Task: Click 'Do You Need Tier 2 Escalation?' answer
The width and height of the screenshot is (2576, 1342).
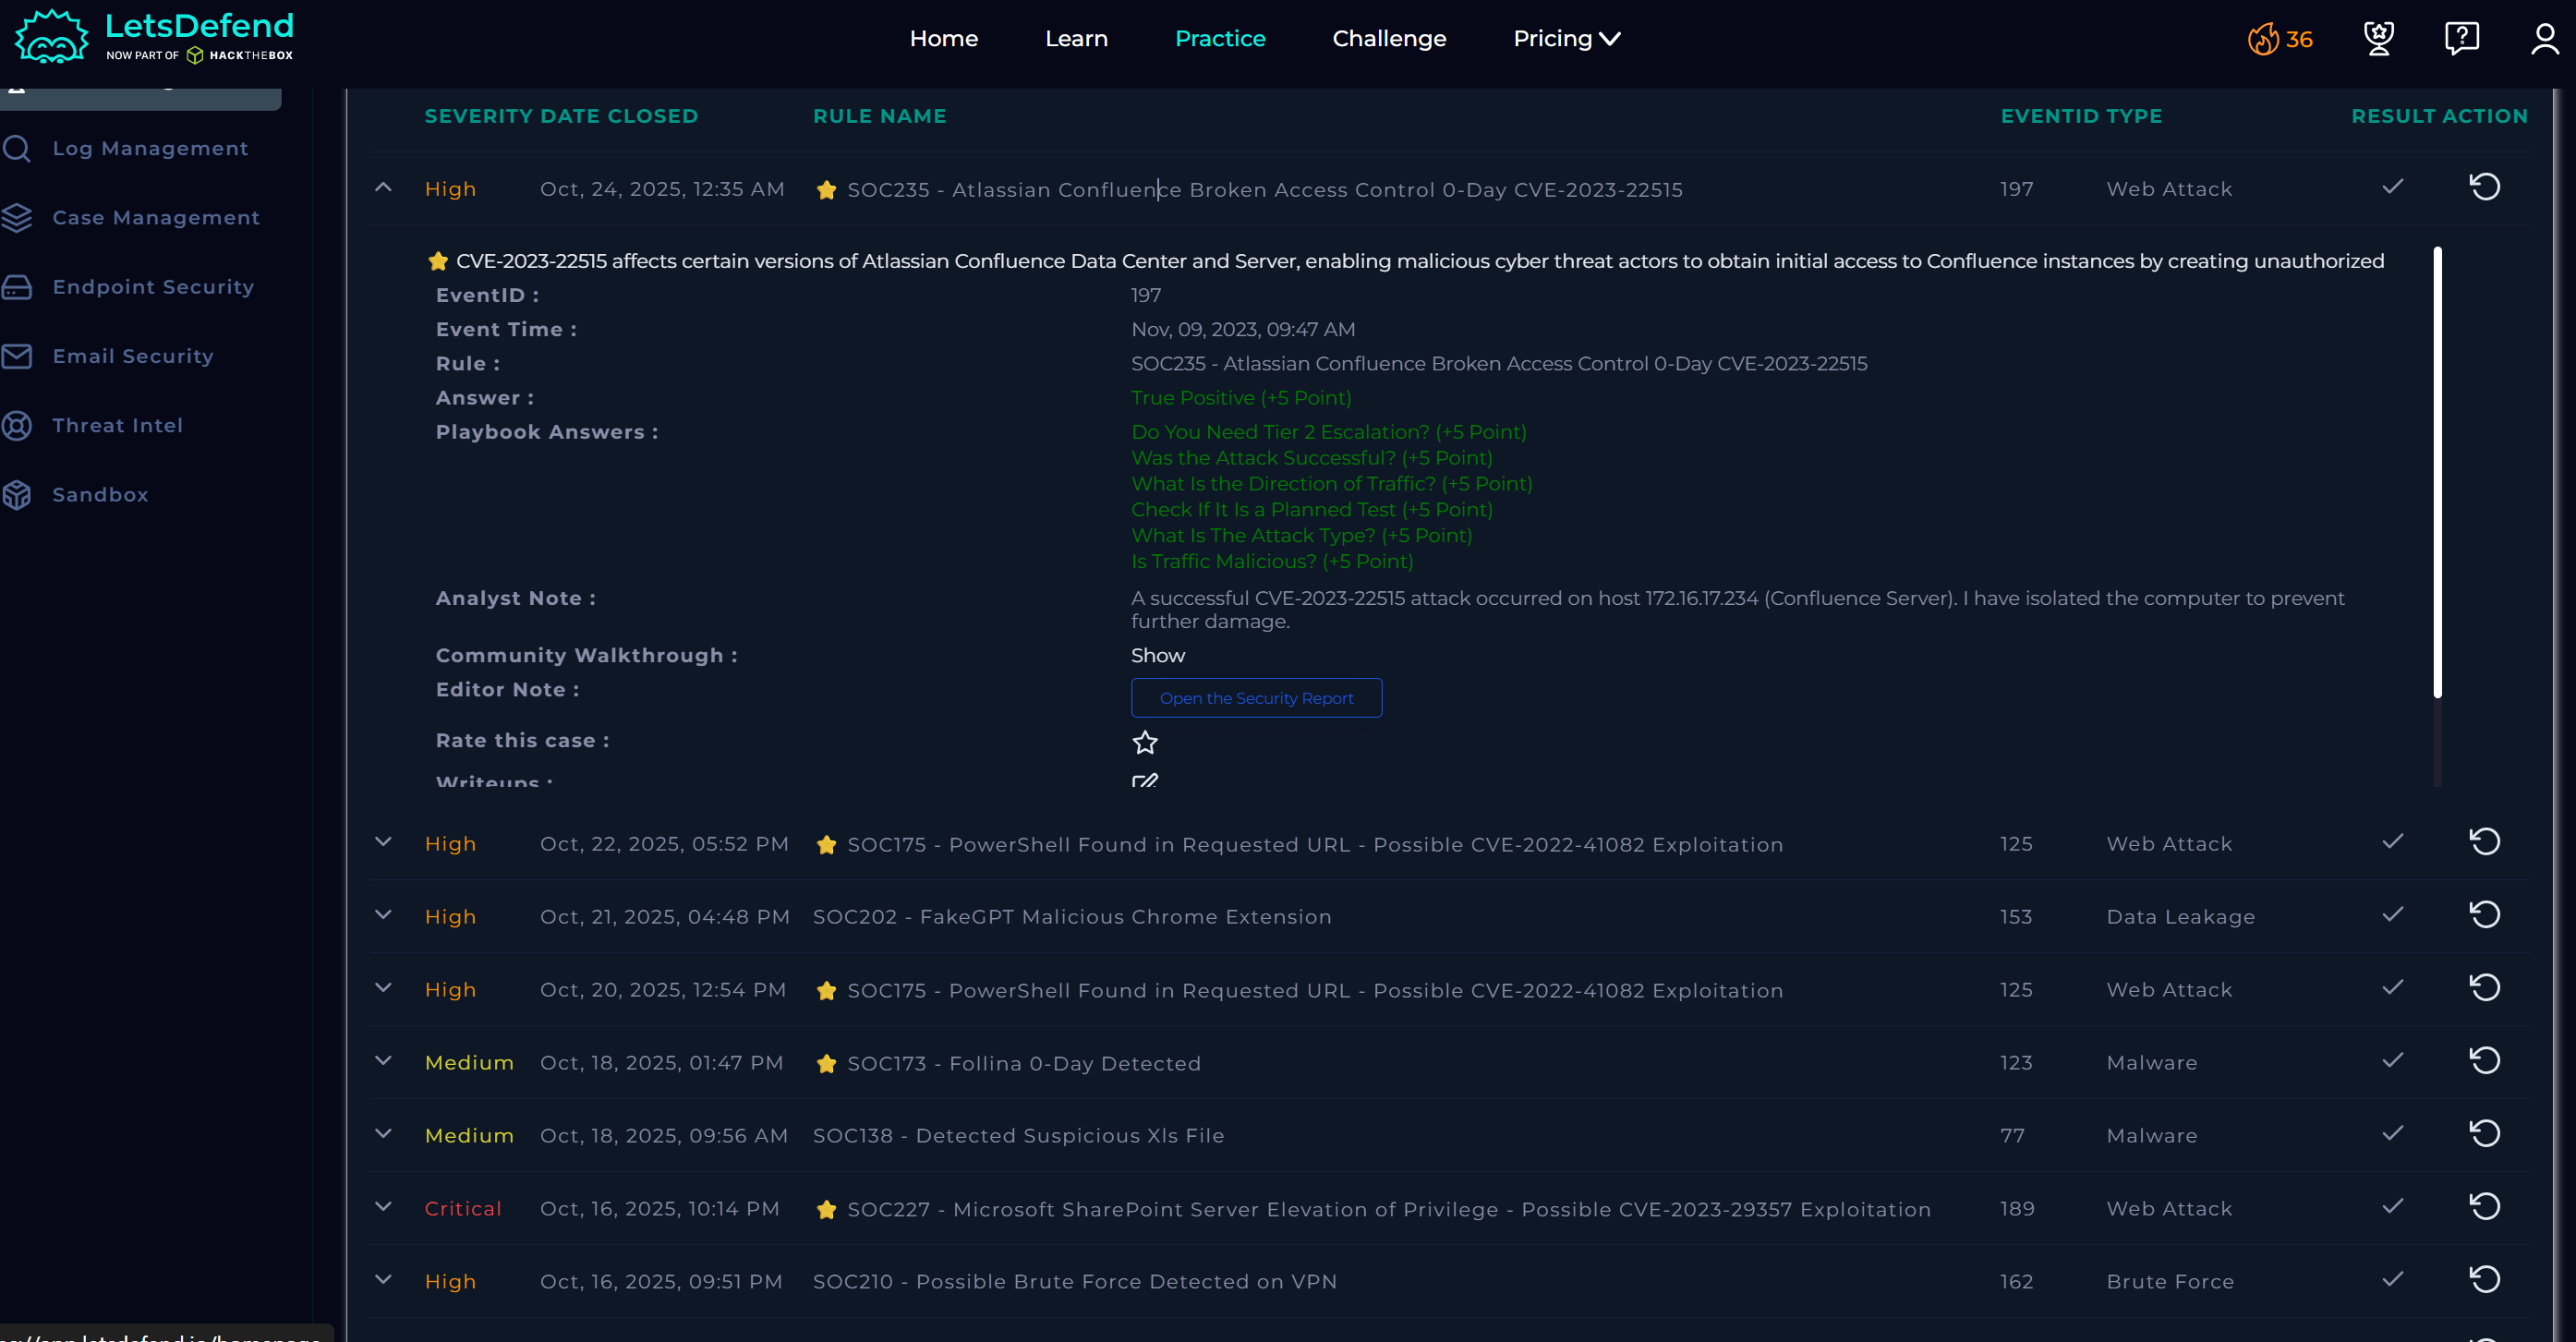Action: [1328, 432]
